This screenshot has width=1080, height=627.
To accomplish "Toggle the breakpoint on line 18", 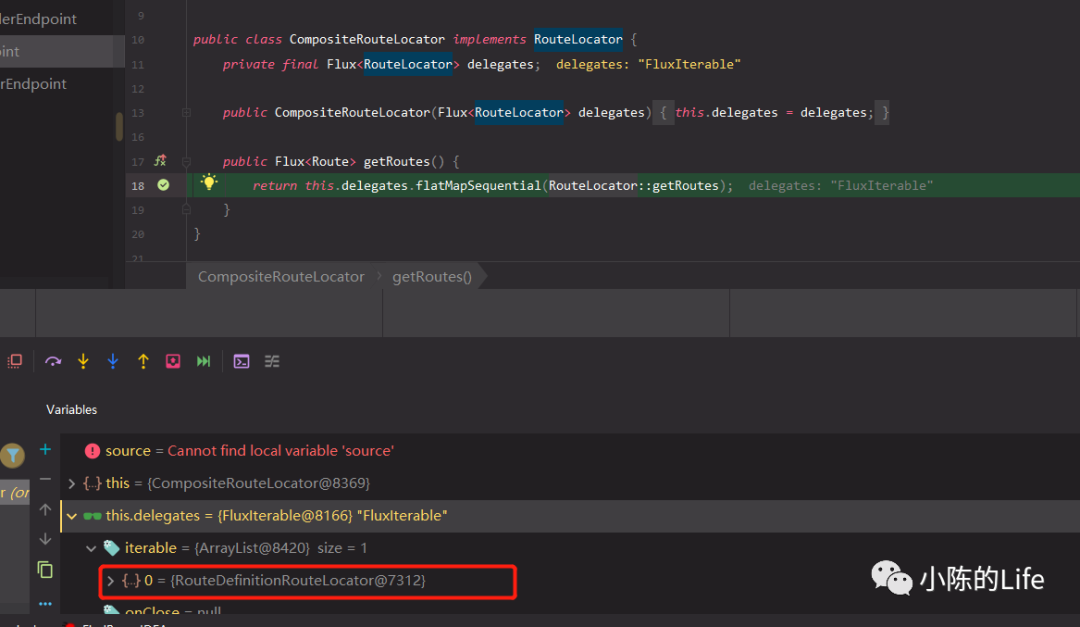I will point(163,185).
